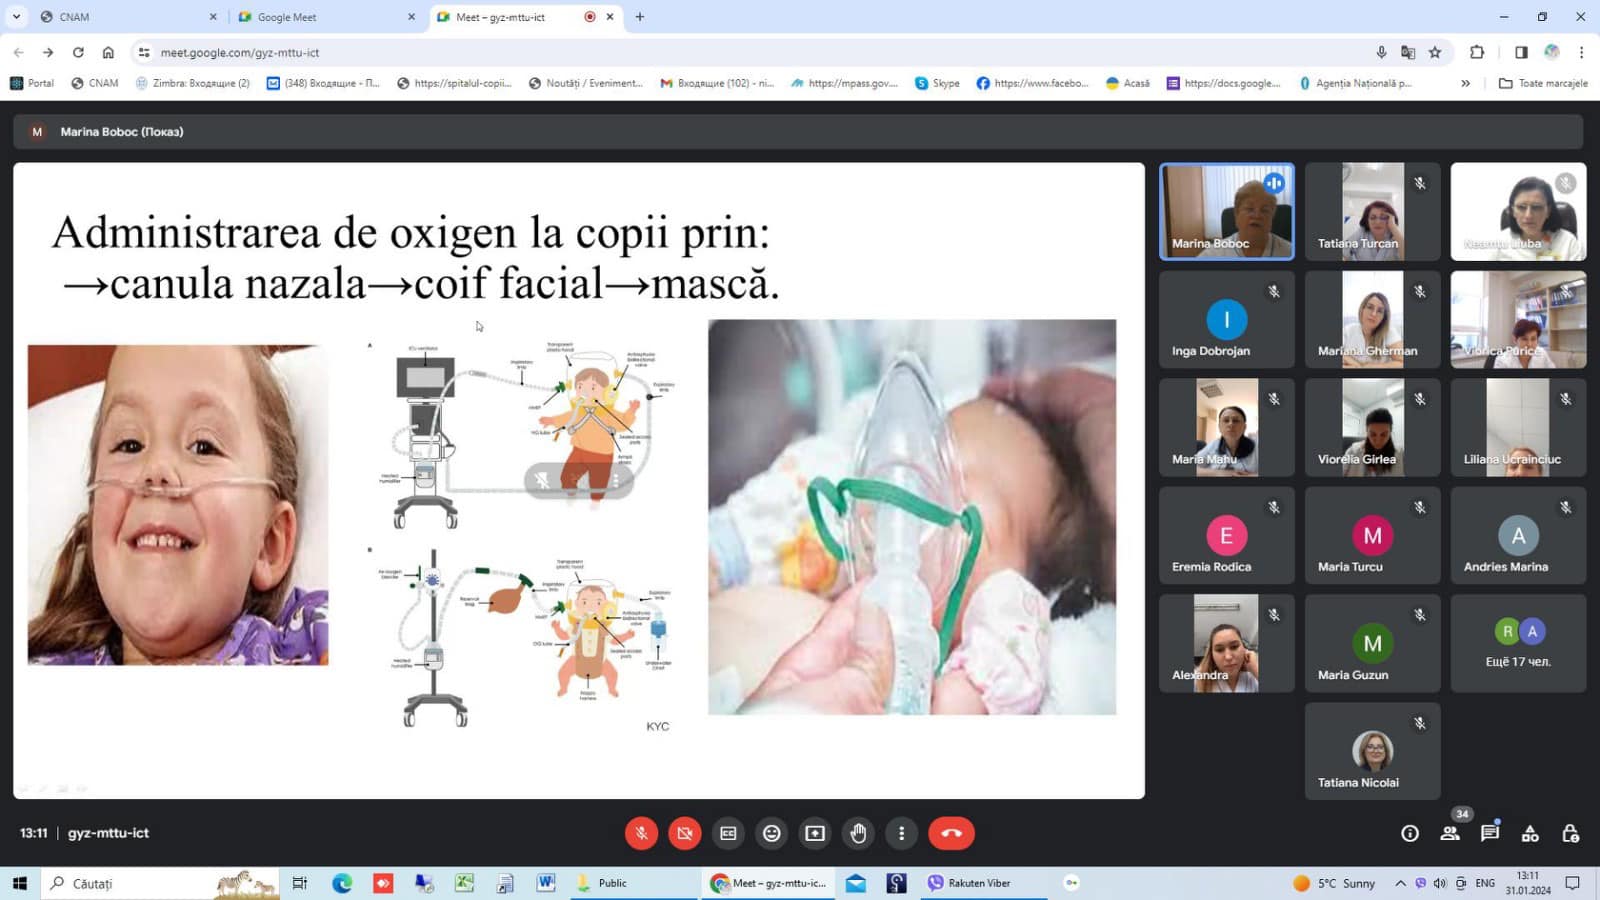Open the emoji reactions button
Screen dimensions: 1600x900
point(771,833)
